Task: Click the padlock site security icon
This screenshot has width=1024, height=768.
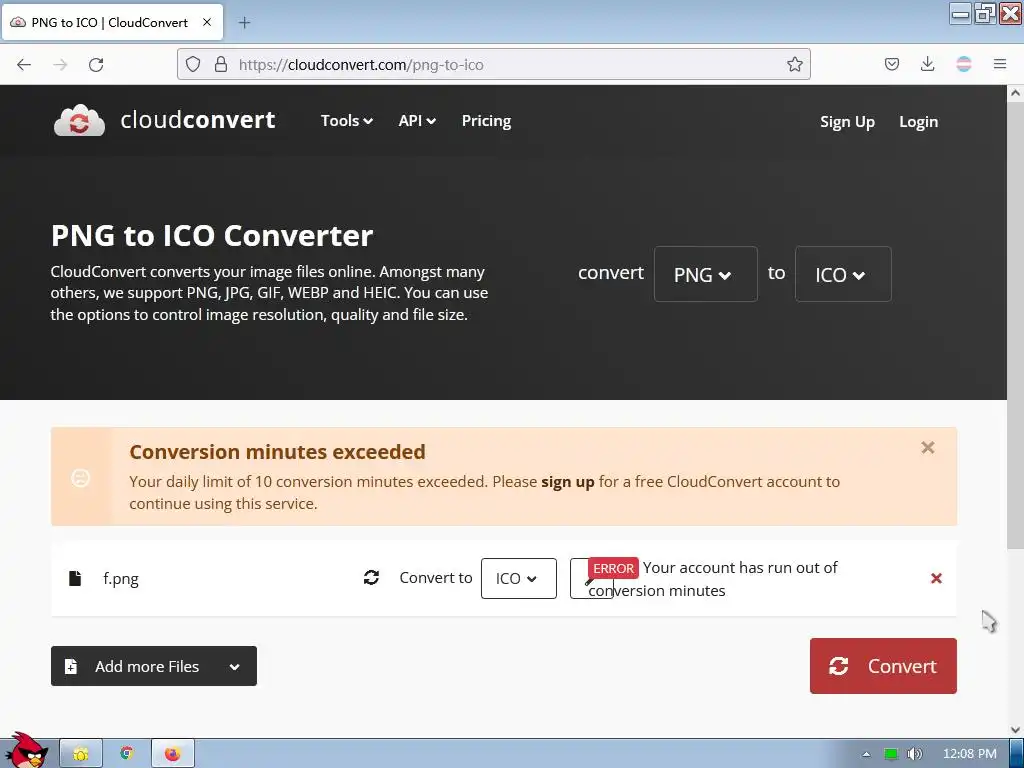Action: (x=221, y=64)
